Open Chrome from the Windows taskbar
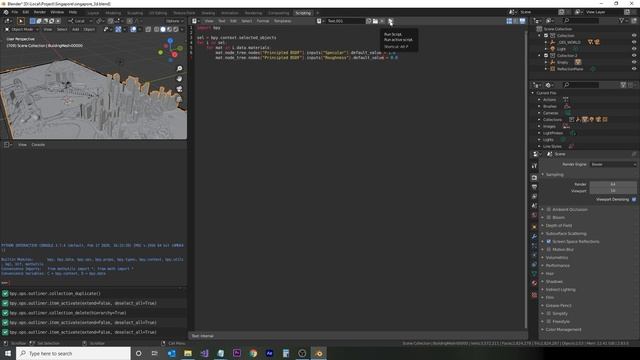Screen dimensions: 640x360 coord(253,353)
